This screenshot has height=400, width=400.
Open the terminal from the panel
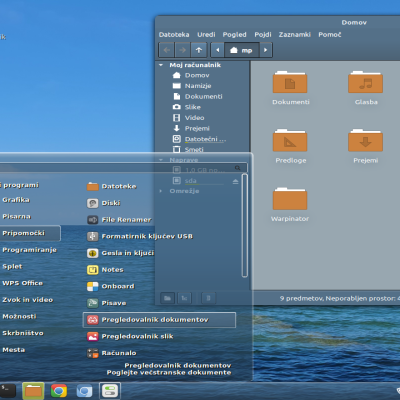[x=7, y=391]
